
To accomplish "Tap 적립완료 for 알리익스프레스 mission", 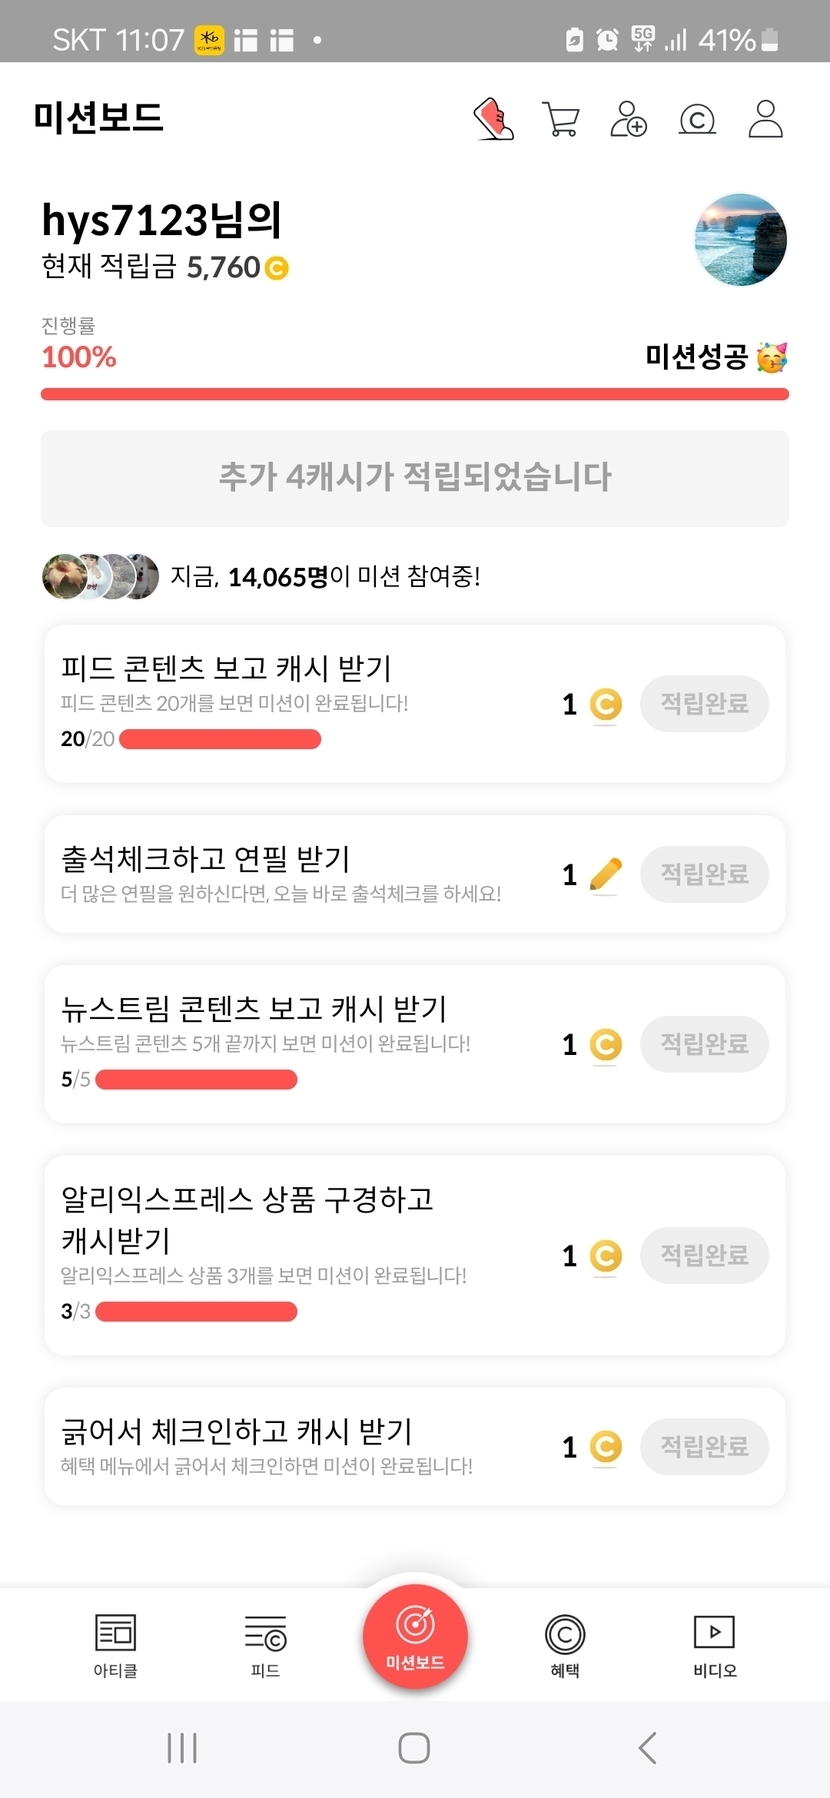I will click(704, 1255).
